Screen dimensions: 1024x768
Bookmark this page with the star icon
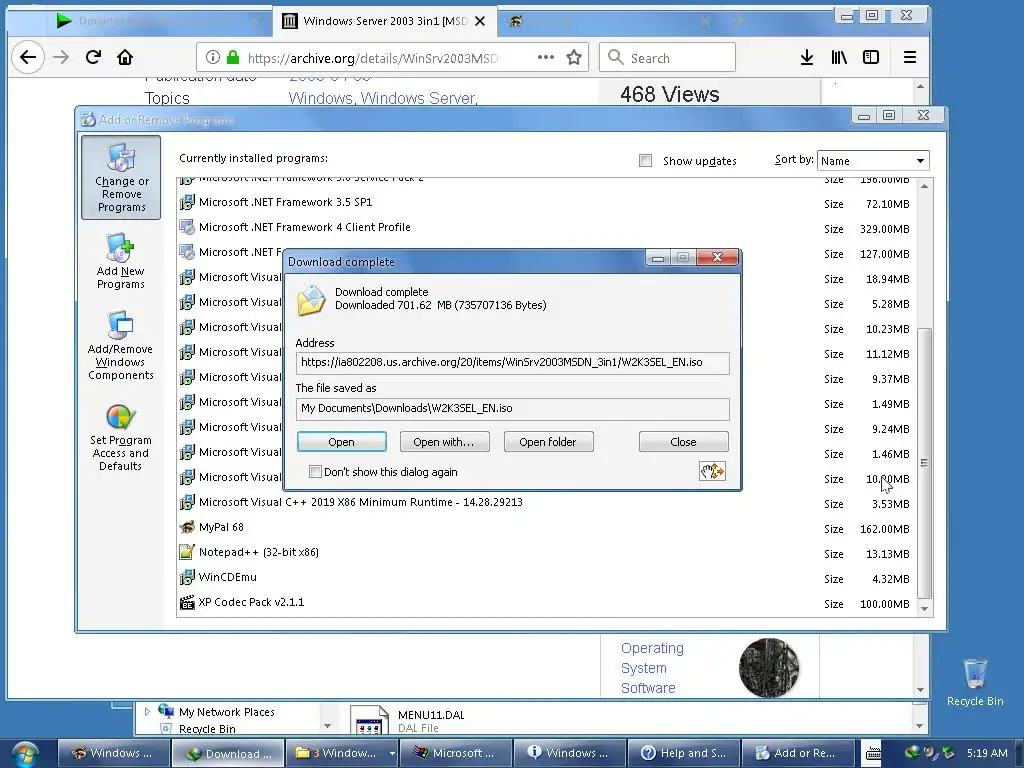pos(574,57)
